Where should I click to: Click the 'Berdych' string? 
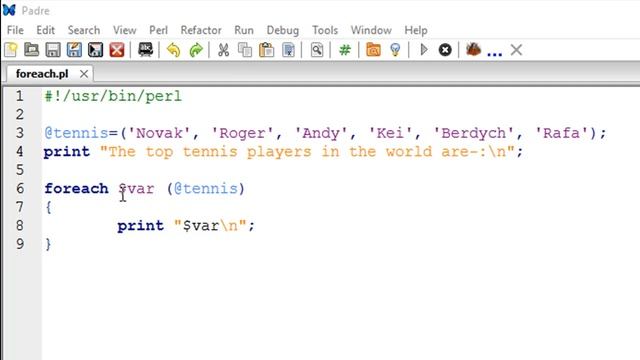coord(473,133)
